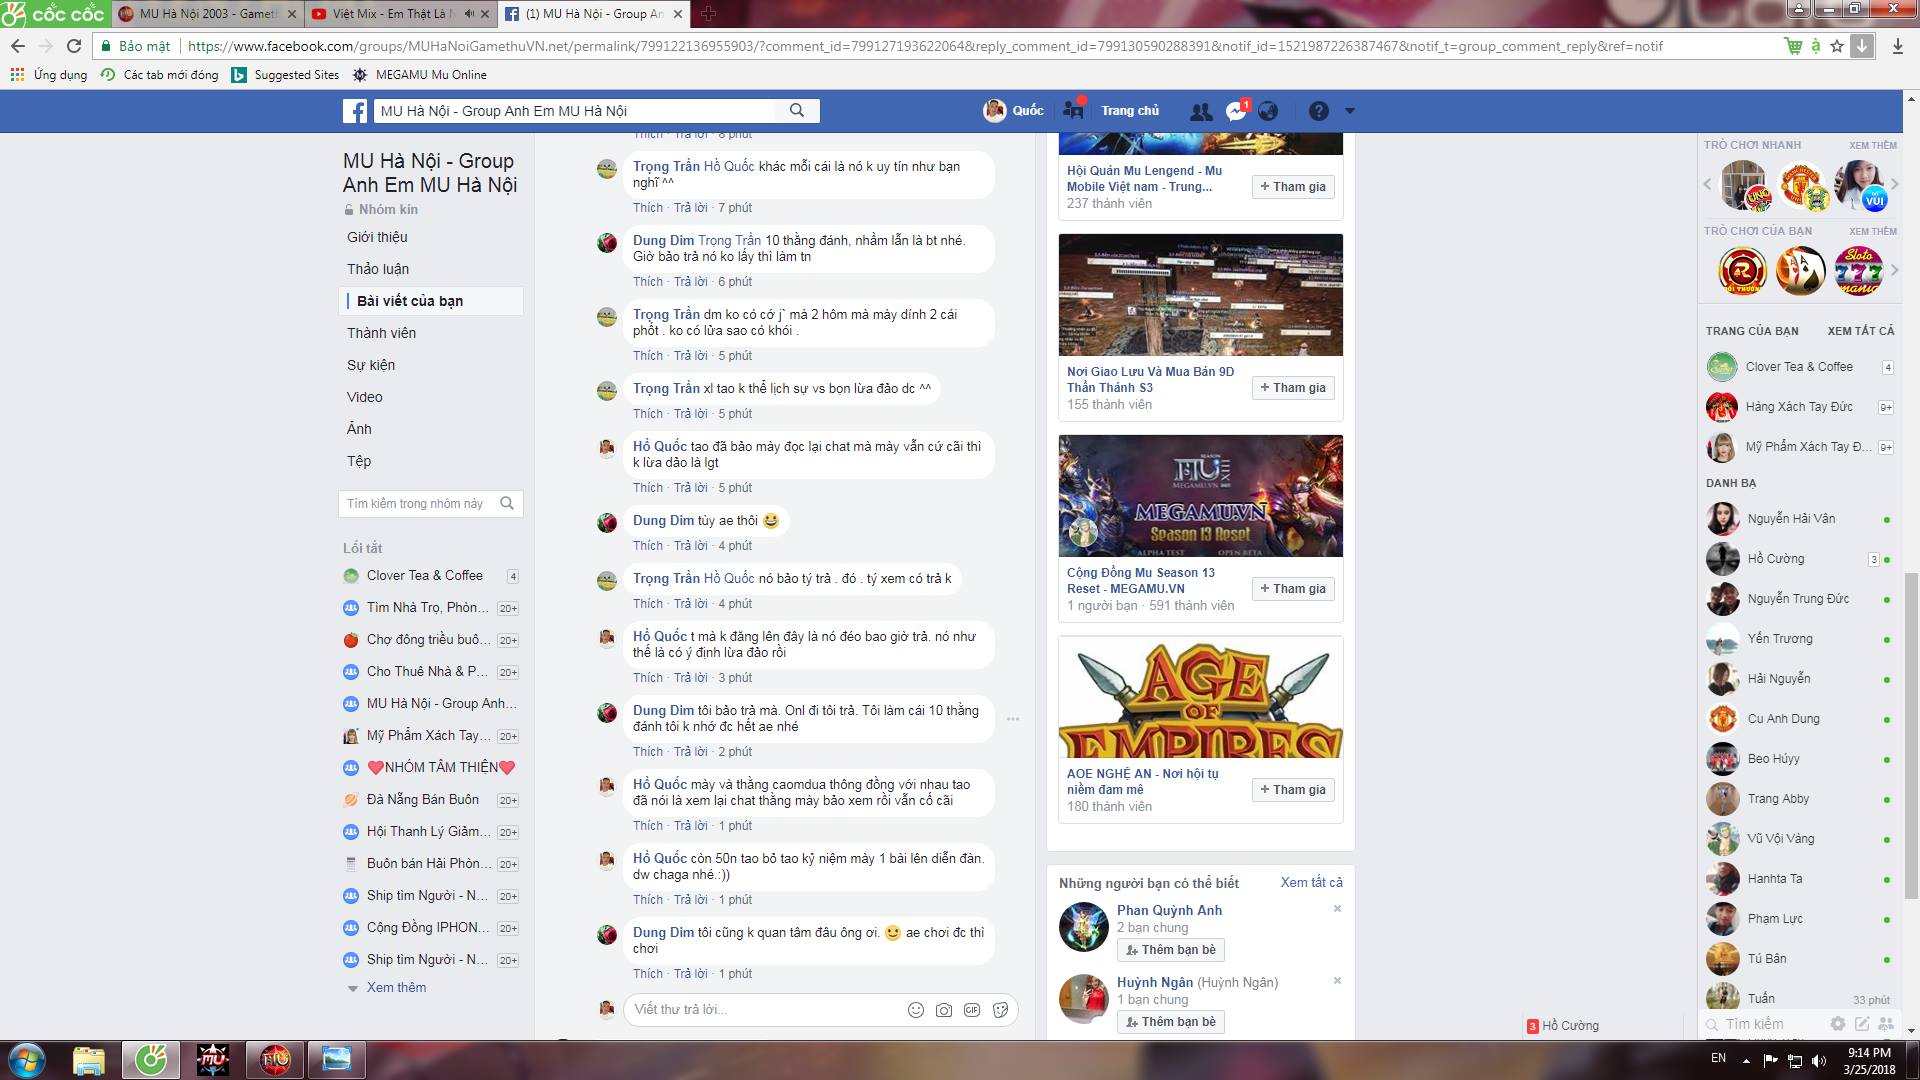The width and height of the screenshot is (1920, 1080).
Task: Open Quốc profile link in header
Action: tap(1013, 111)
